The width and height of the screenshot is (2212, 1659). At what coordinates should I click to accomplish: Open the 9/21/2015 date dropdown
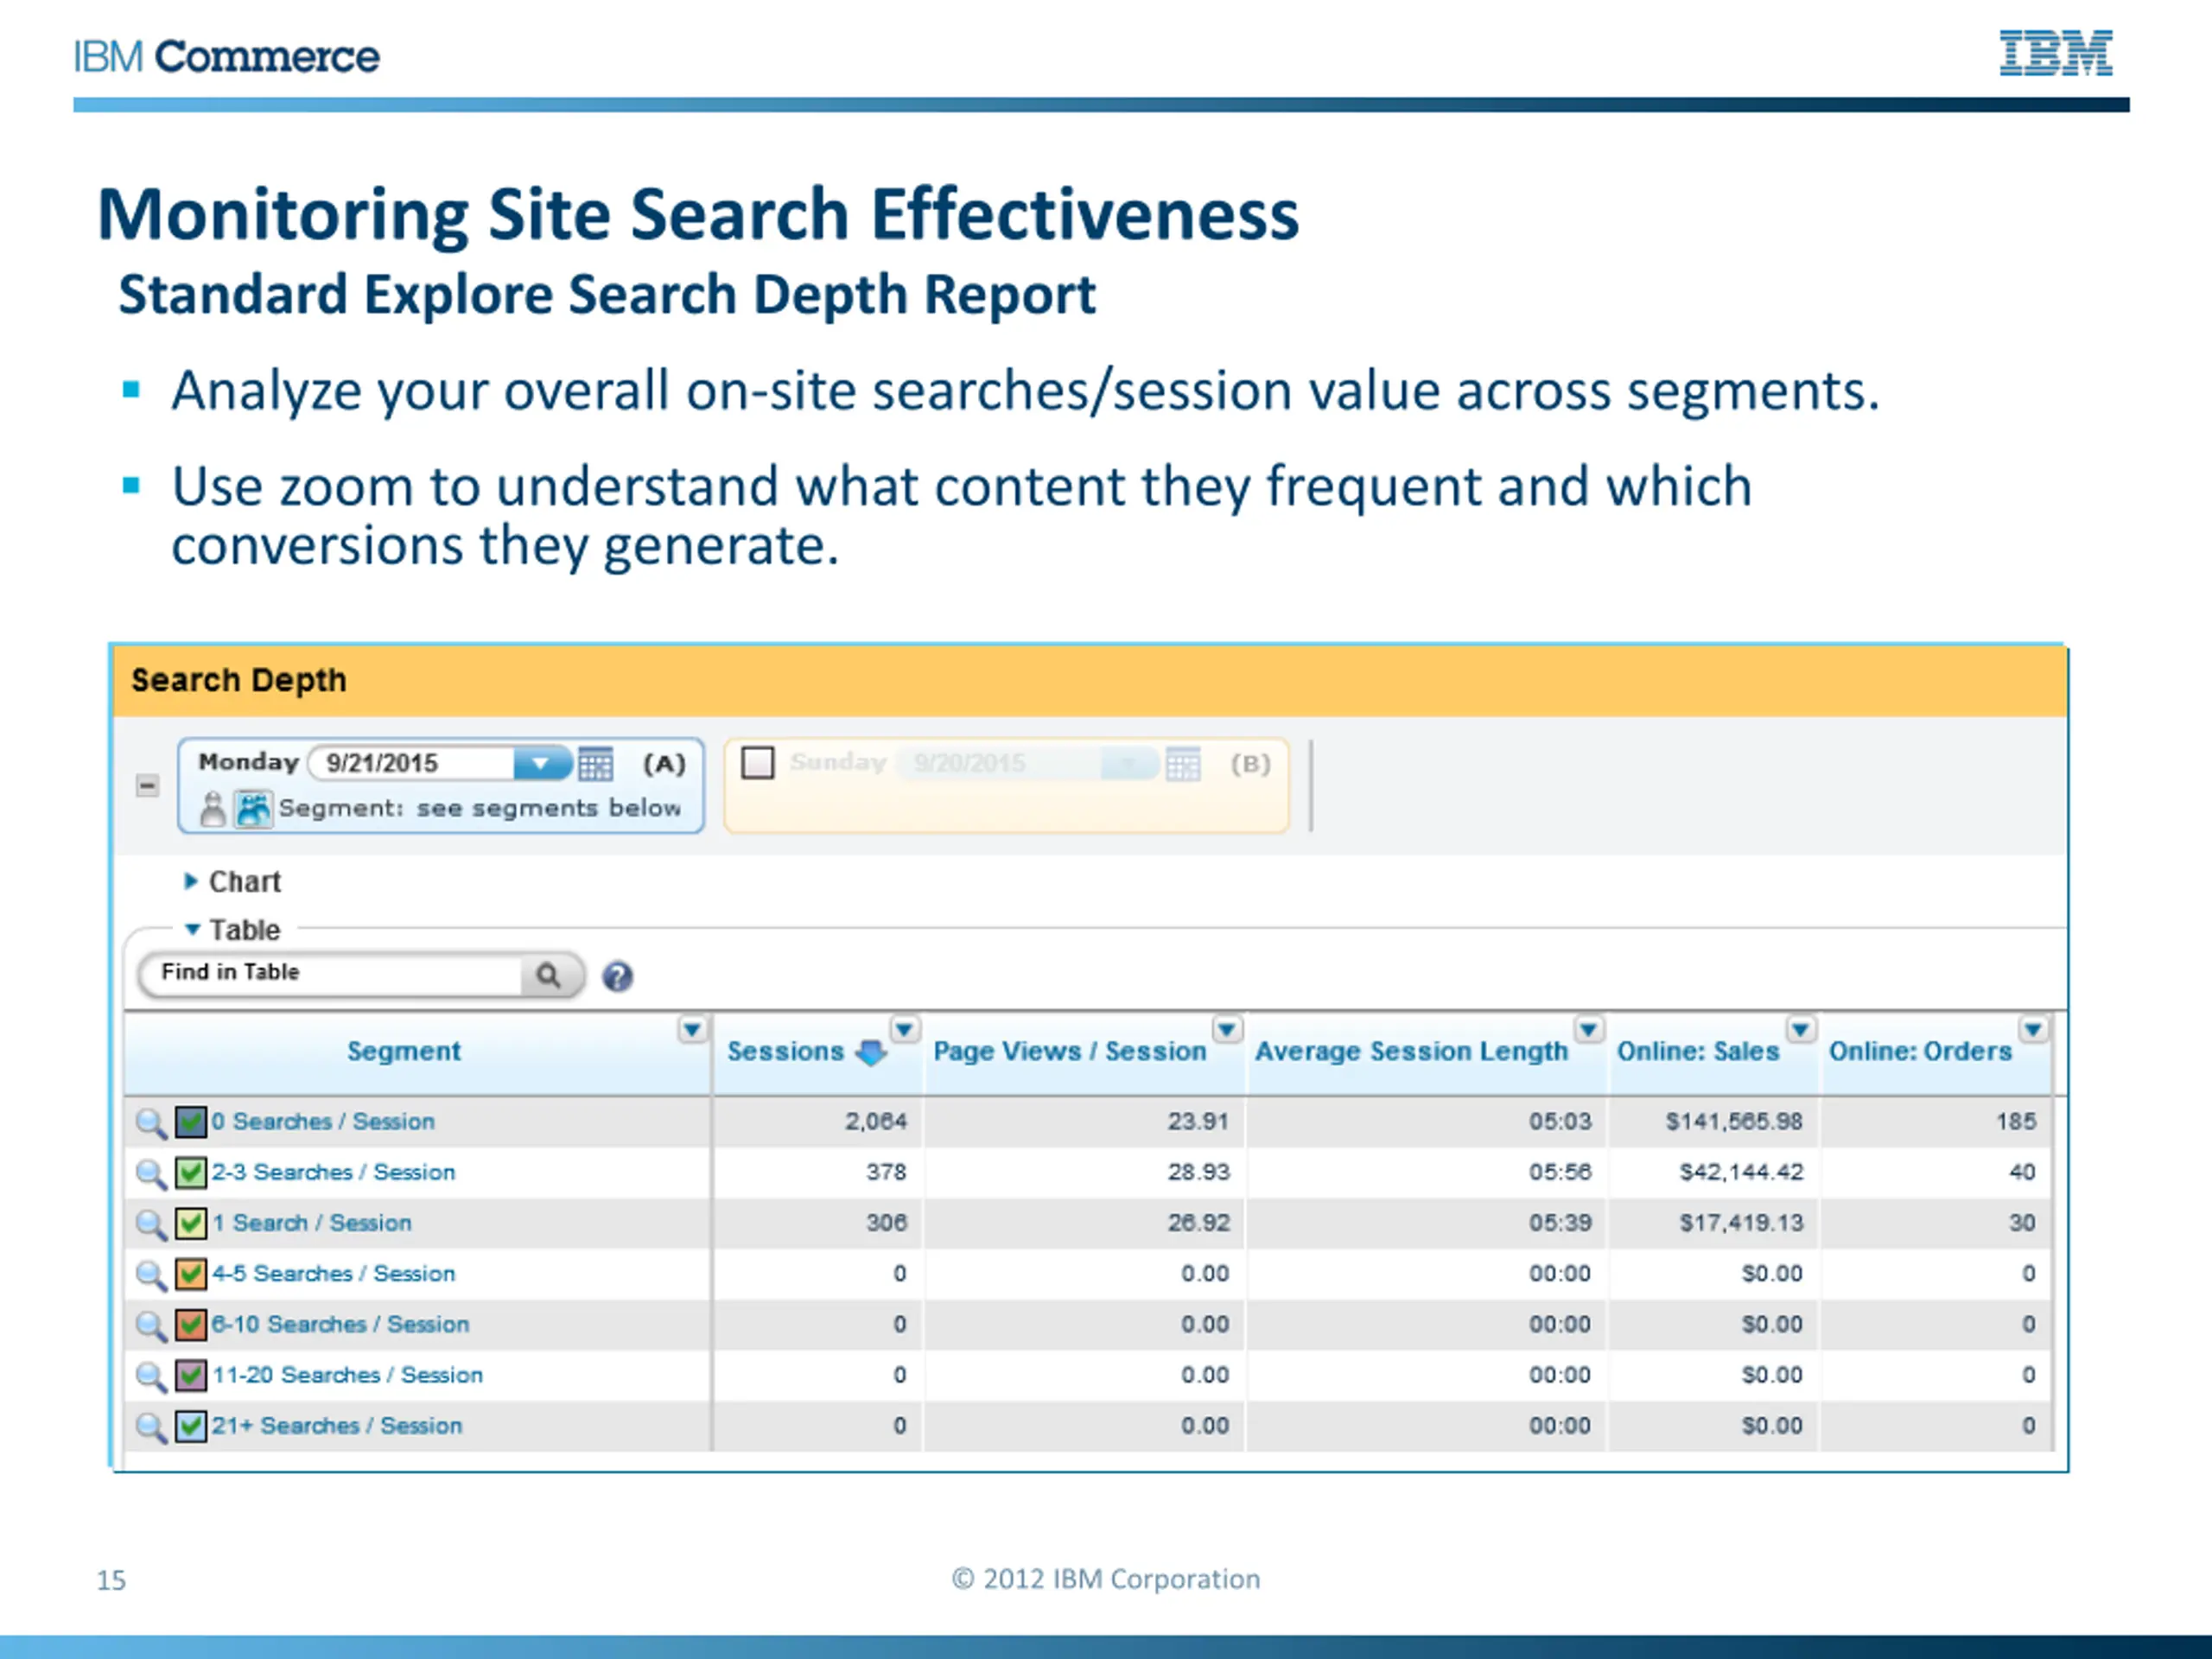(x=541, y=764)
